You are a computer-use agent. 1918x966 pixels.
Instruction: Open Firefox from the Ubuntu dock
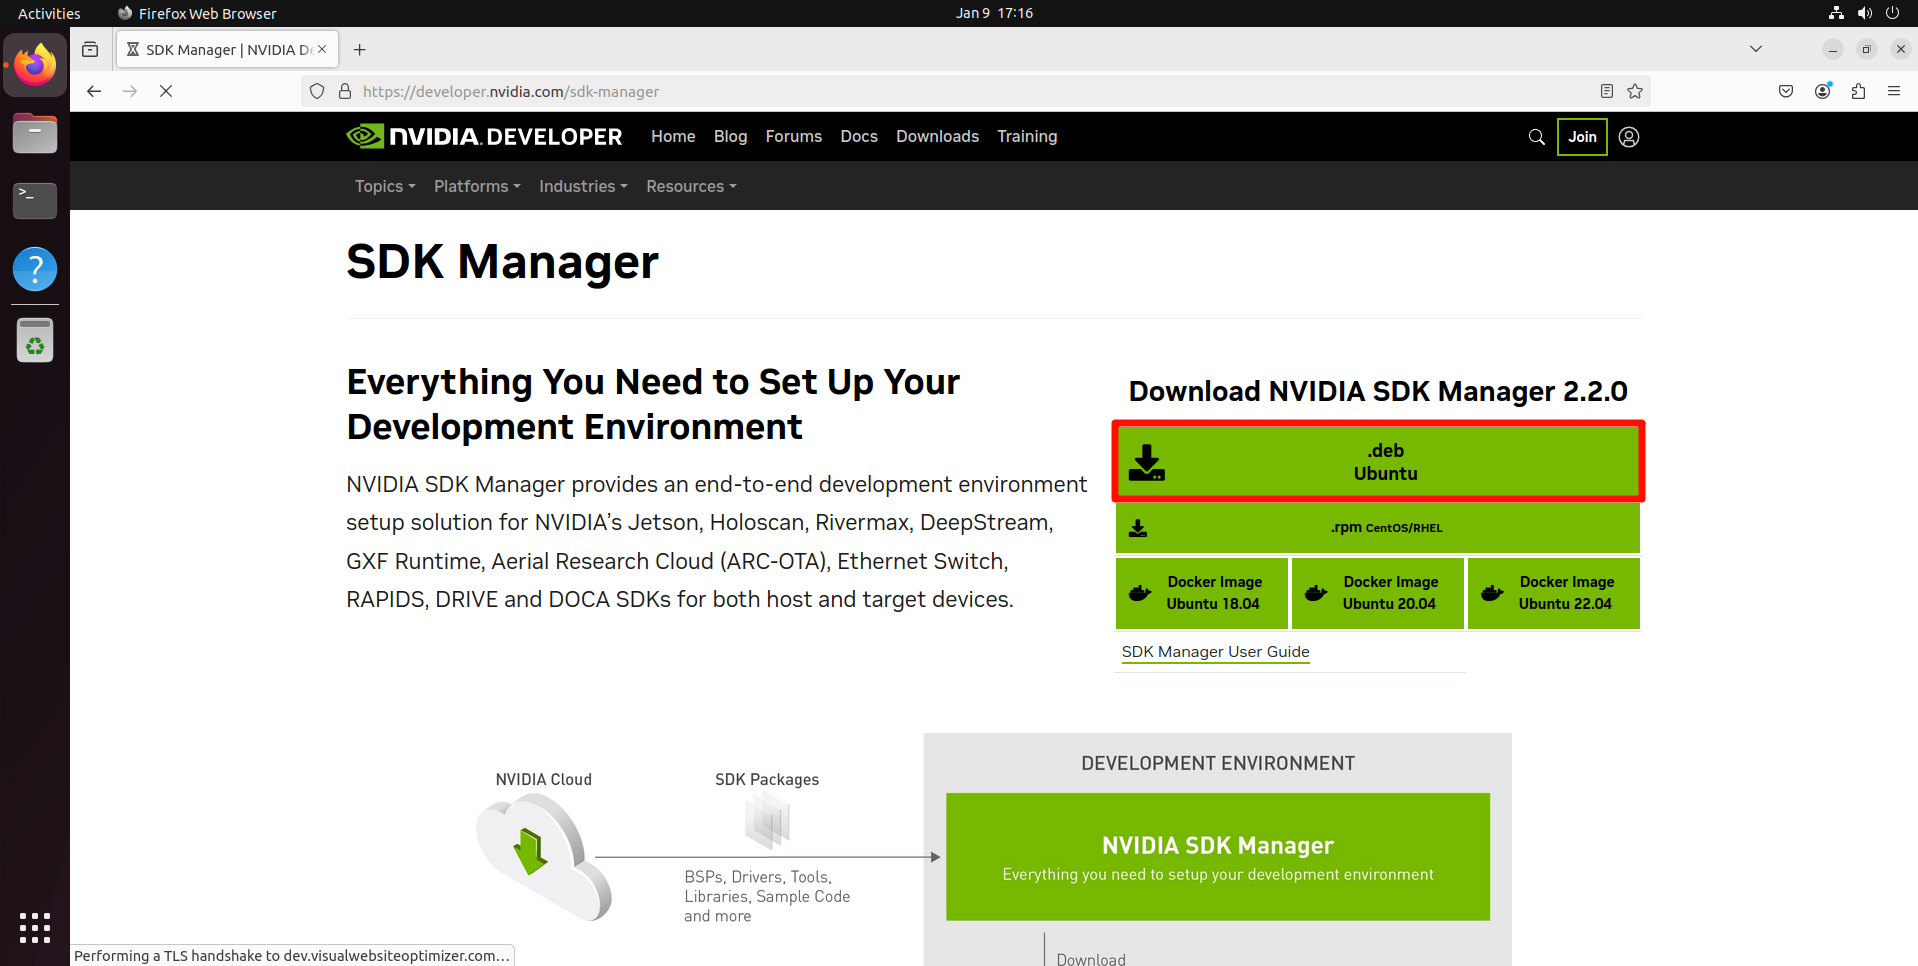pyautogui.click(x=35, y=65)
